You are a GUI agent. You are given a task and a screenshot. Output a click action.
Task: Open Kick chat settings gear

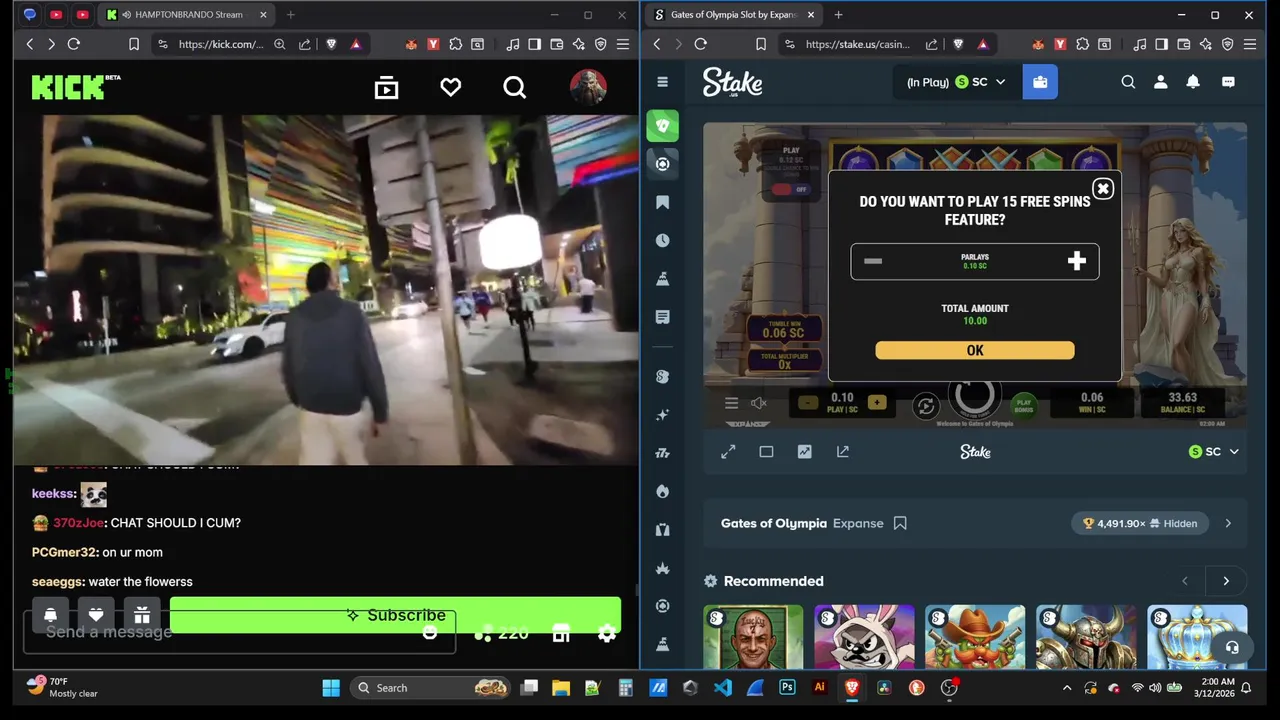coord(607,634)
